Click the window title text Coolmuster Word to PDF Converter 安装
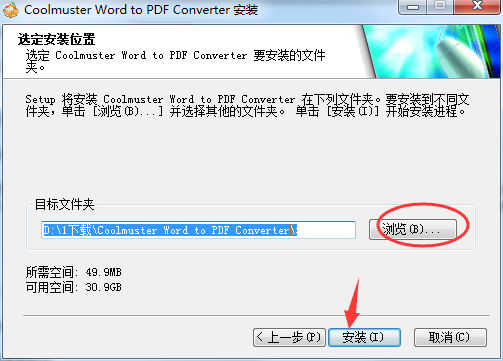The image size is (503, 361). coord(141,10)
